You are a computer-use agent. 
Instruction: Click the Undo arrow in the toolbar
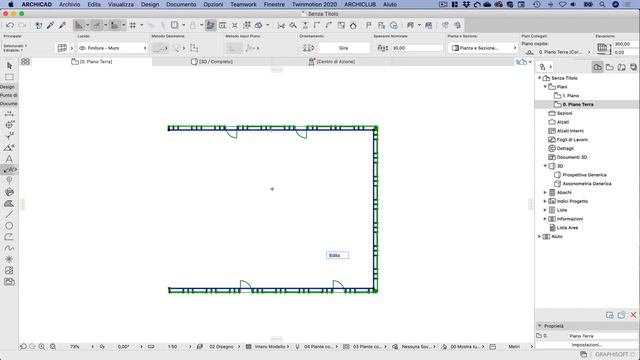click(10, 25)
